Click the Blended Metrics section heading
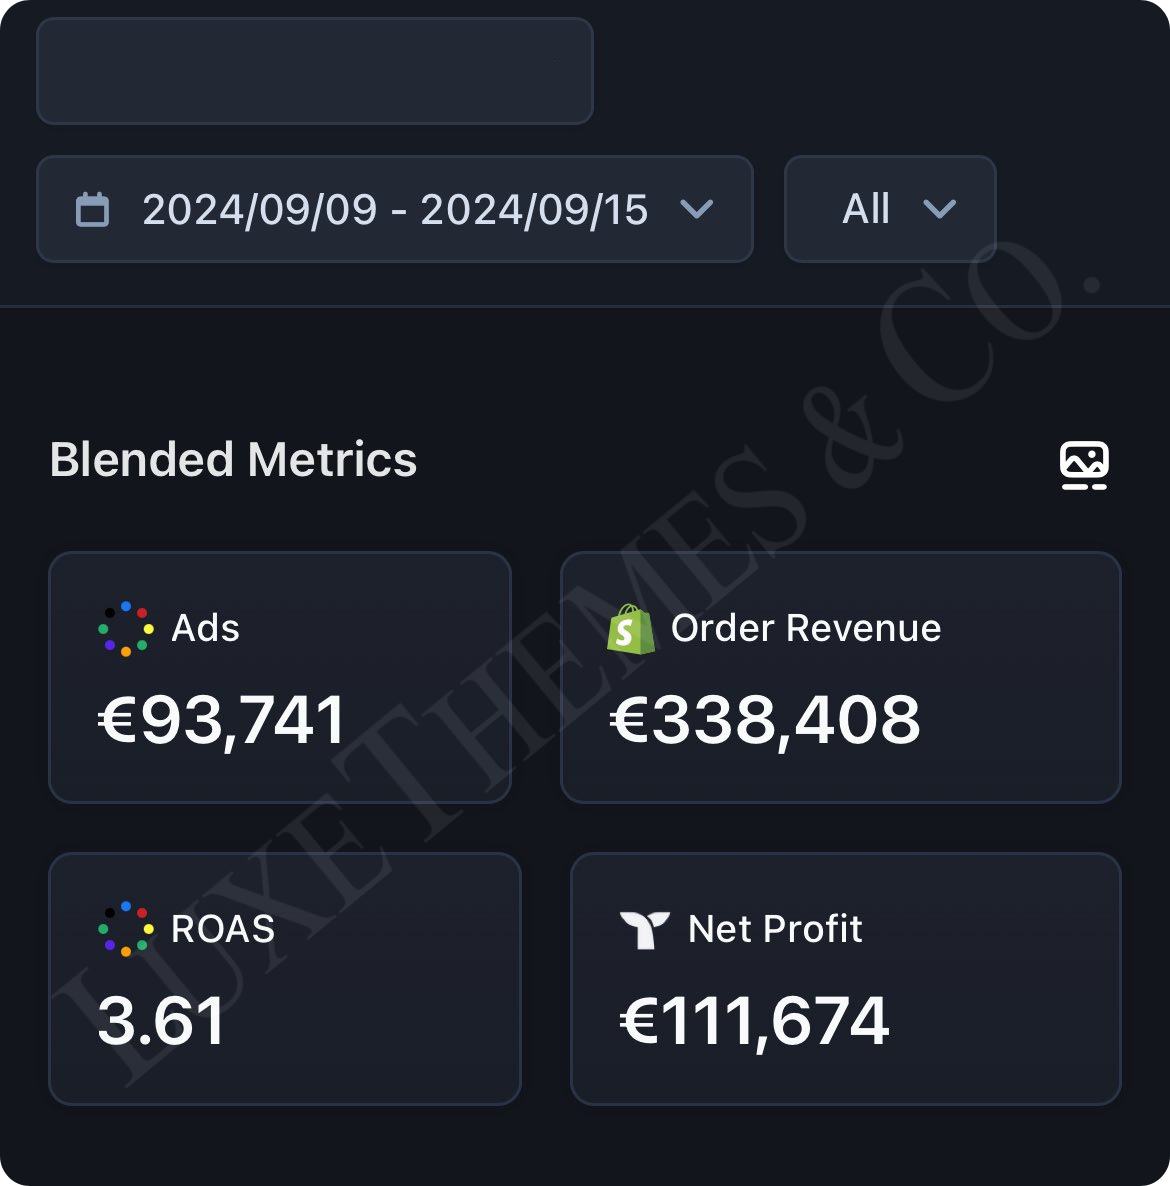Image resolution: width=1170 pixels, height=1186 pixels. (233, 460)
